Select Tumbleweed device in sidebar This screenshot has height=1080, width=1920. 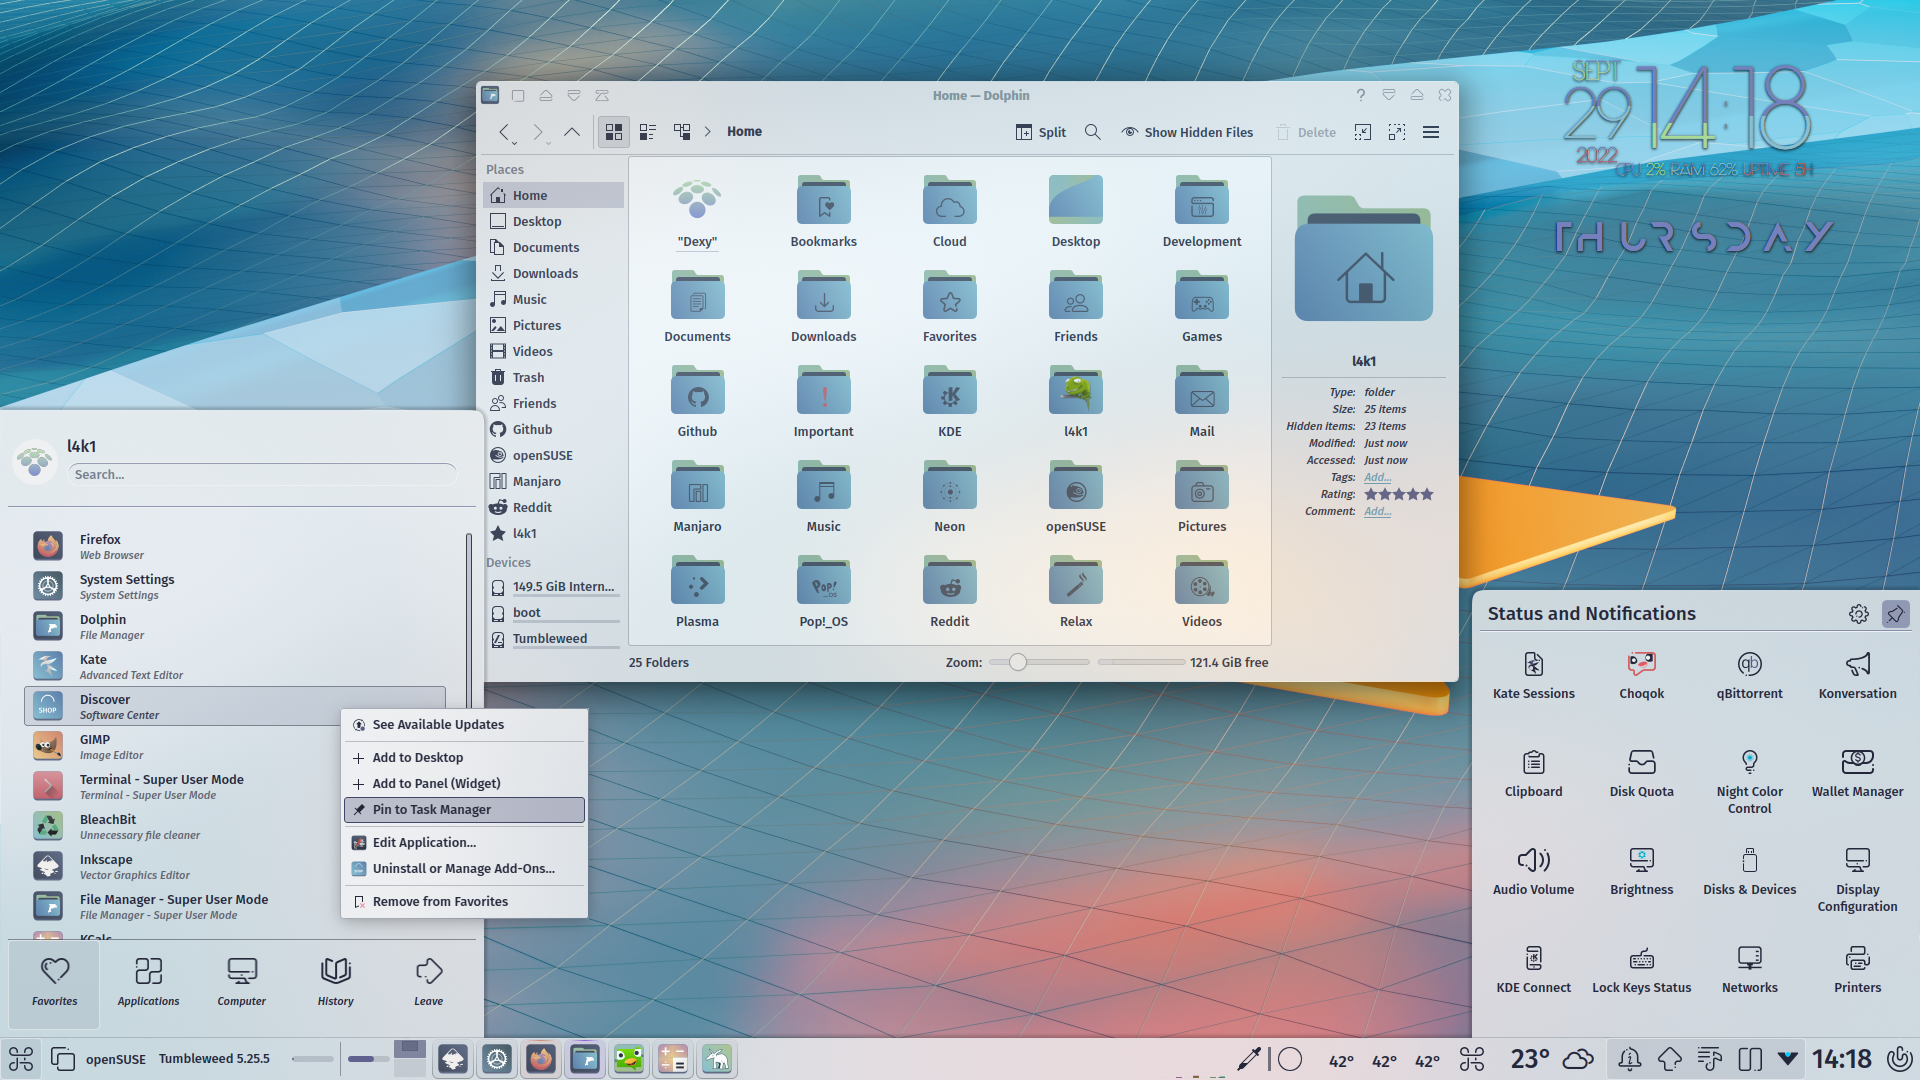[x=554, y=638]
